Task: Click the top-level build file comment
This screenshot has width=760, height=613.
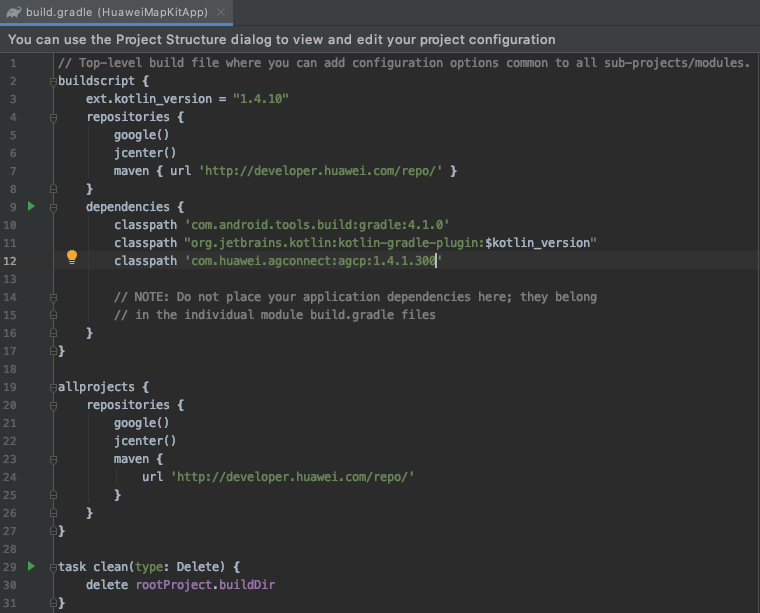Action: 404,63
